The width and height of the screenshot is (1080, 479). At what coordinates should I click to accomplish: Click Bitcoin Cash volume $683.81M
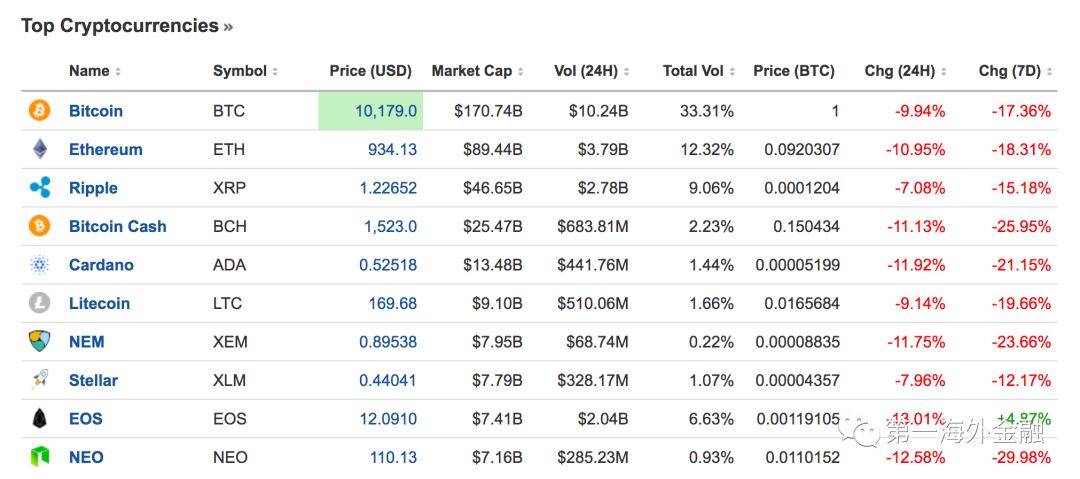tap(593, 226)
